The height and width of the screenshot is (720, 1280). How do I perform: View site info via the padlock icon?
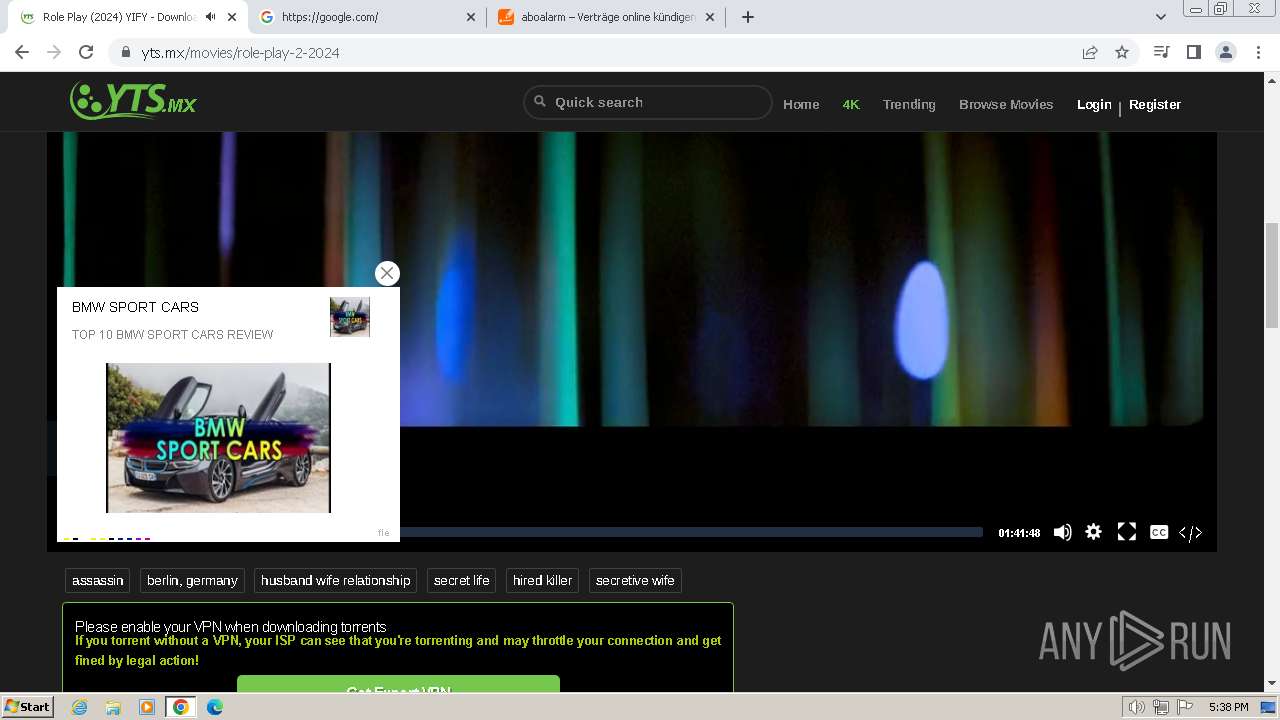[x=125, y=52]
